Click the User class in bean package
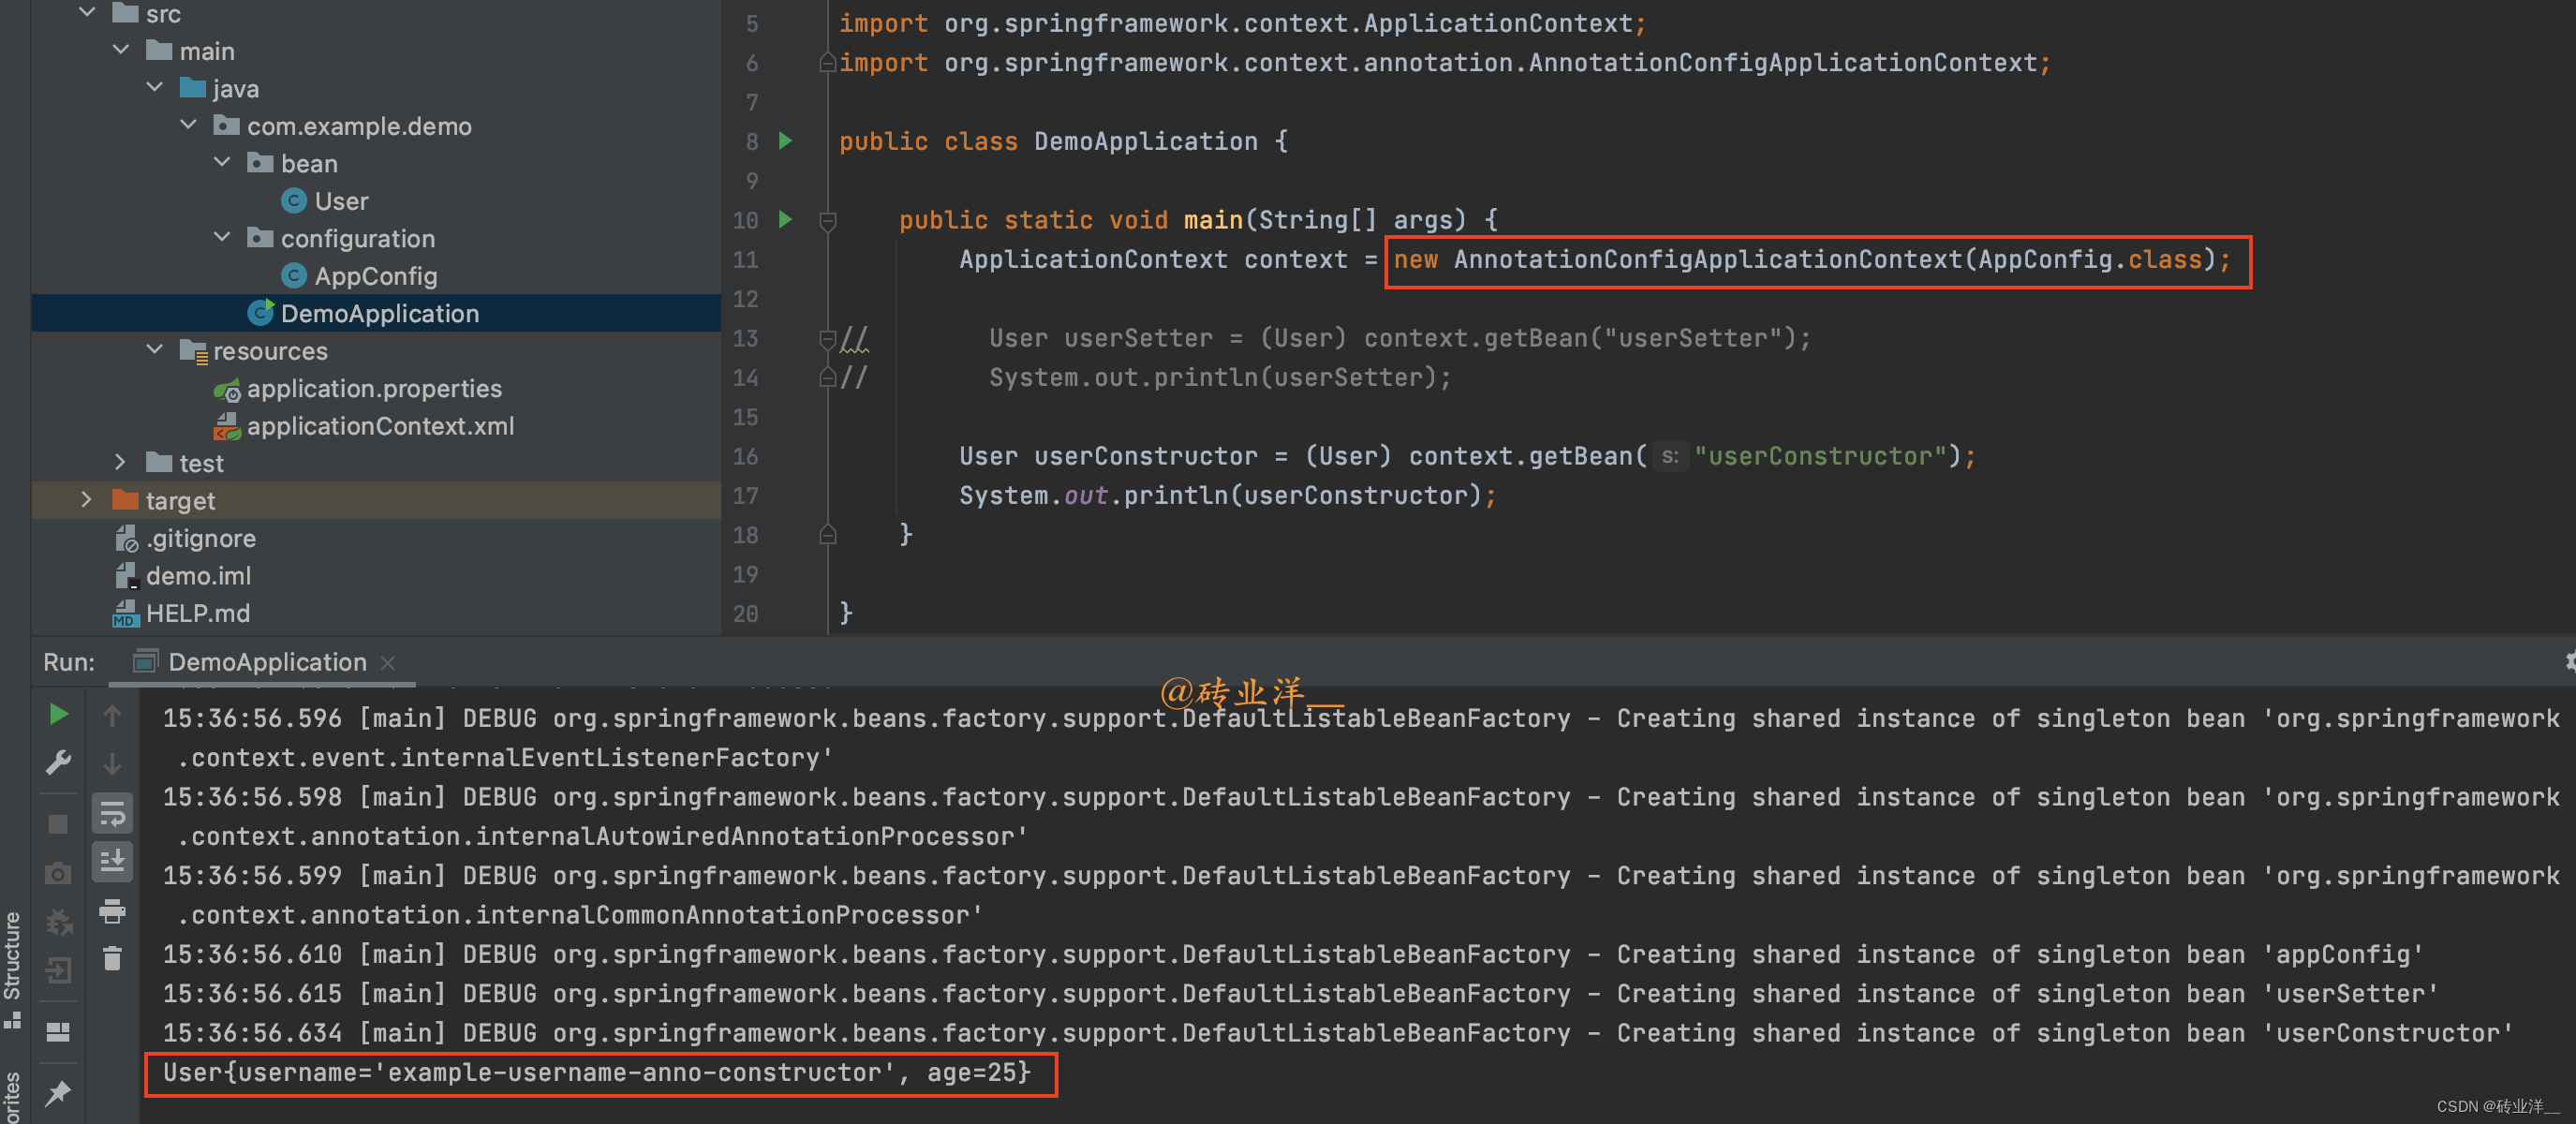 click(341, 201)
